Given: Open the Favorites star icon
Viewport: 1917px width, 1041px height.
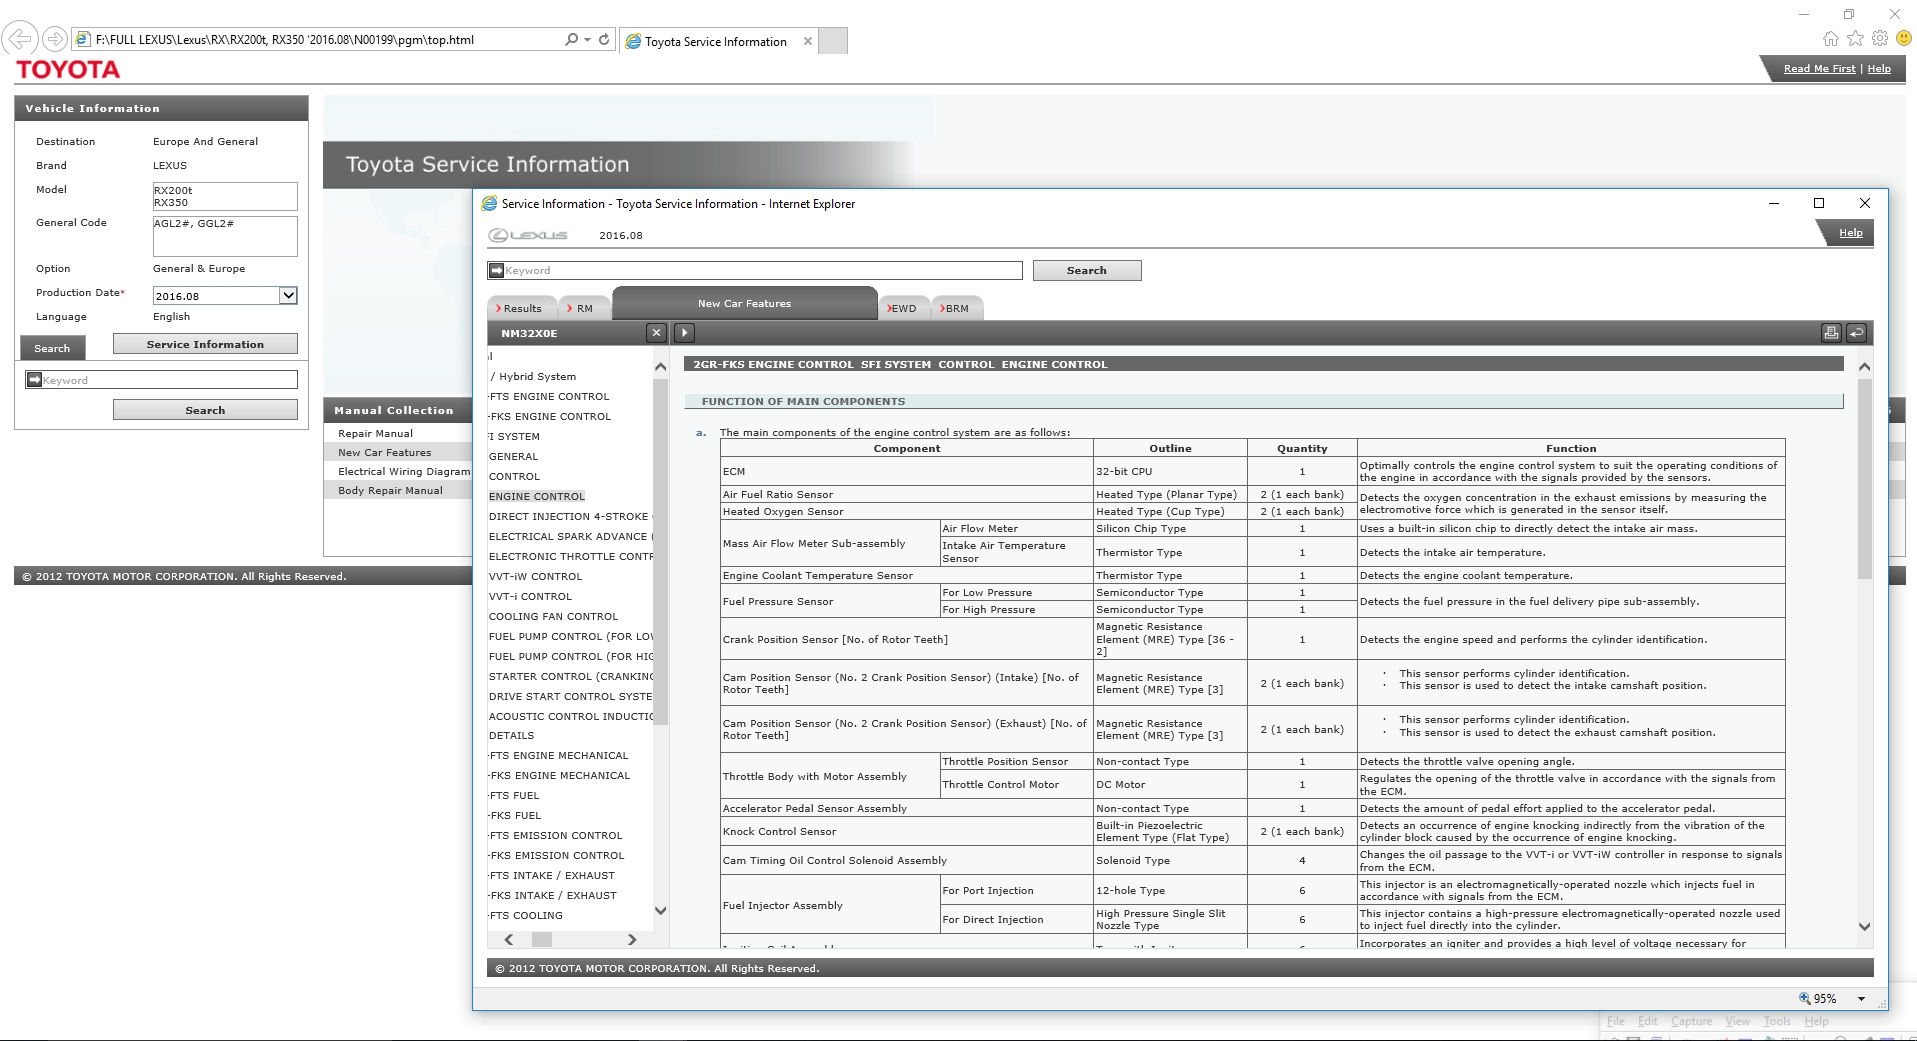Looking at the screenshot, I should coord(1855,38).
